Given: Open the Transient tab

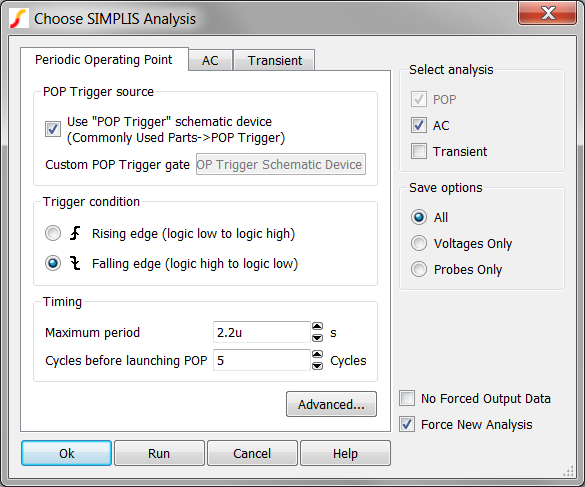Looking at the screenshot, I should coord(275,60).
